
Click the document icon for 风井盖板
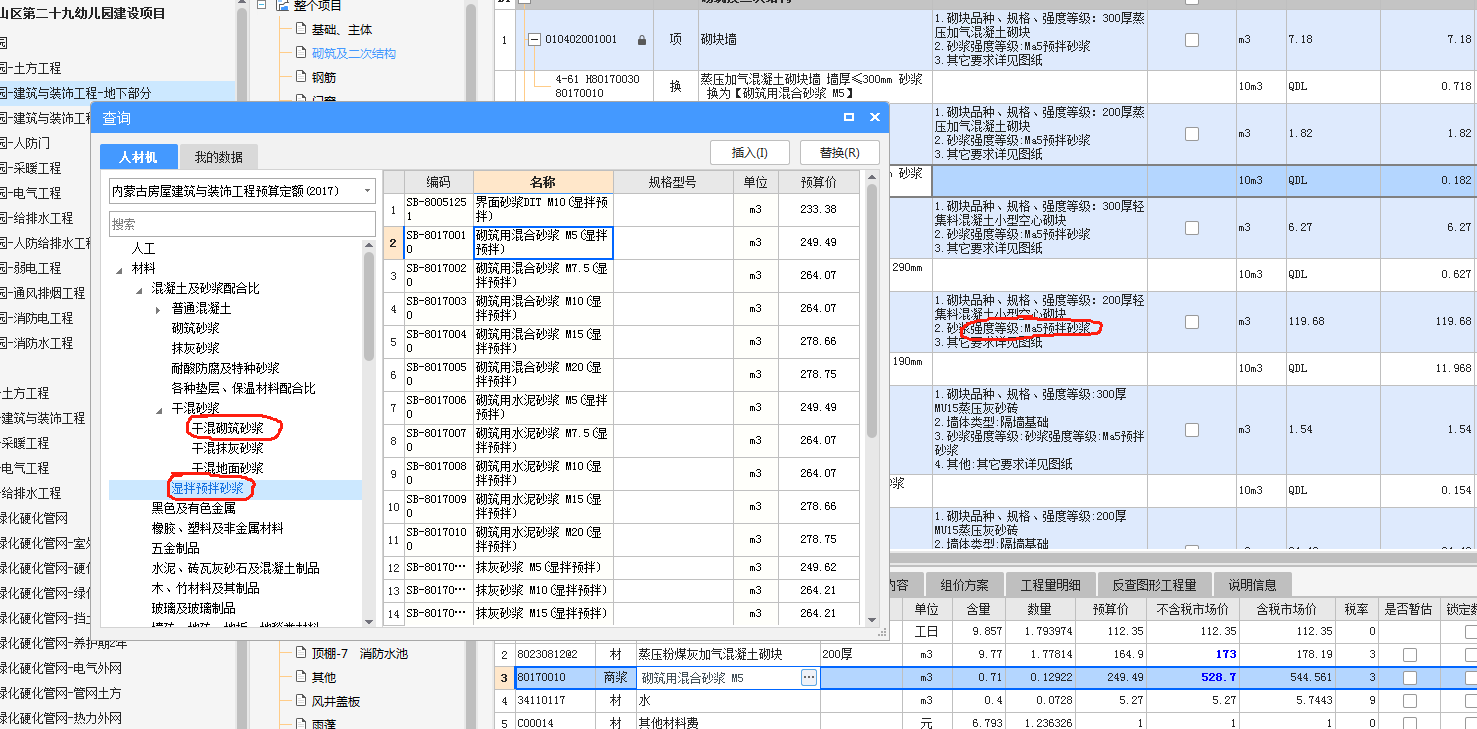click(301, 701)
